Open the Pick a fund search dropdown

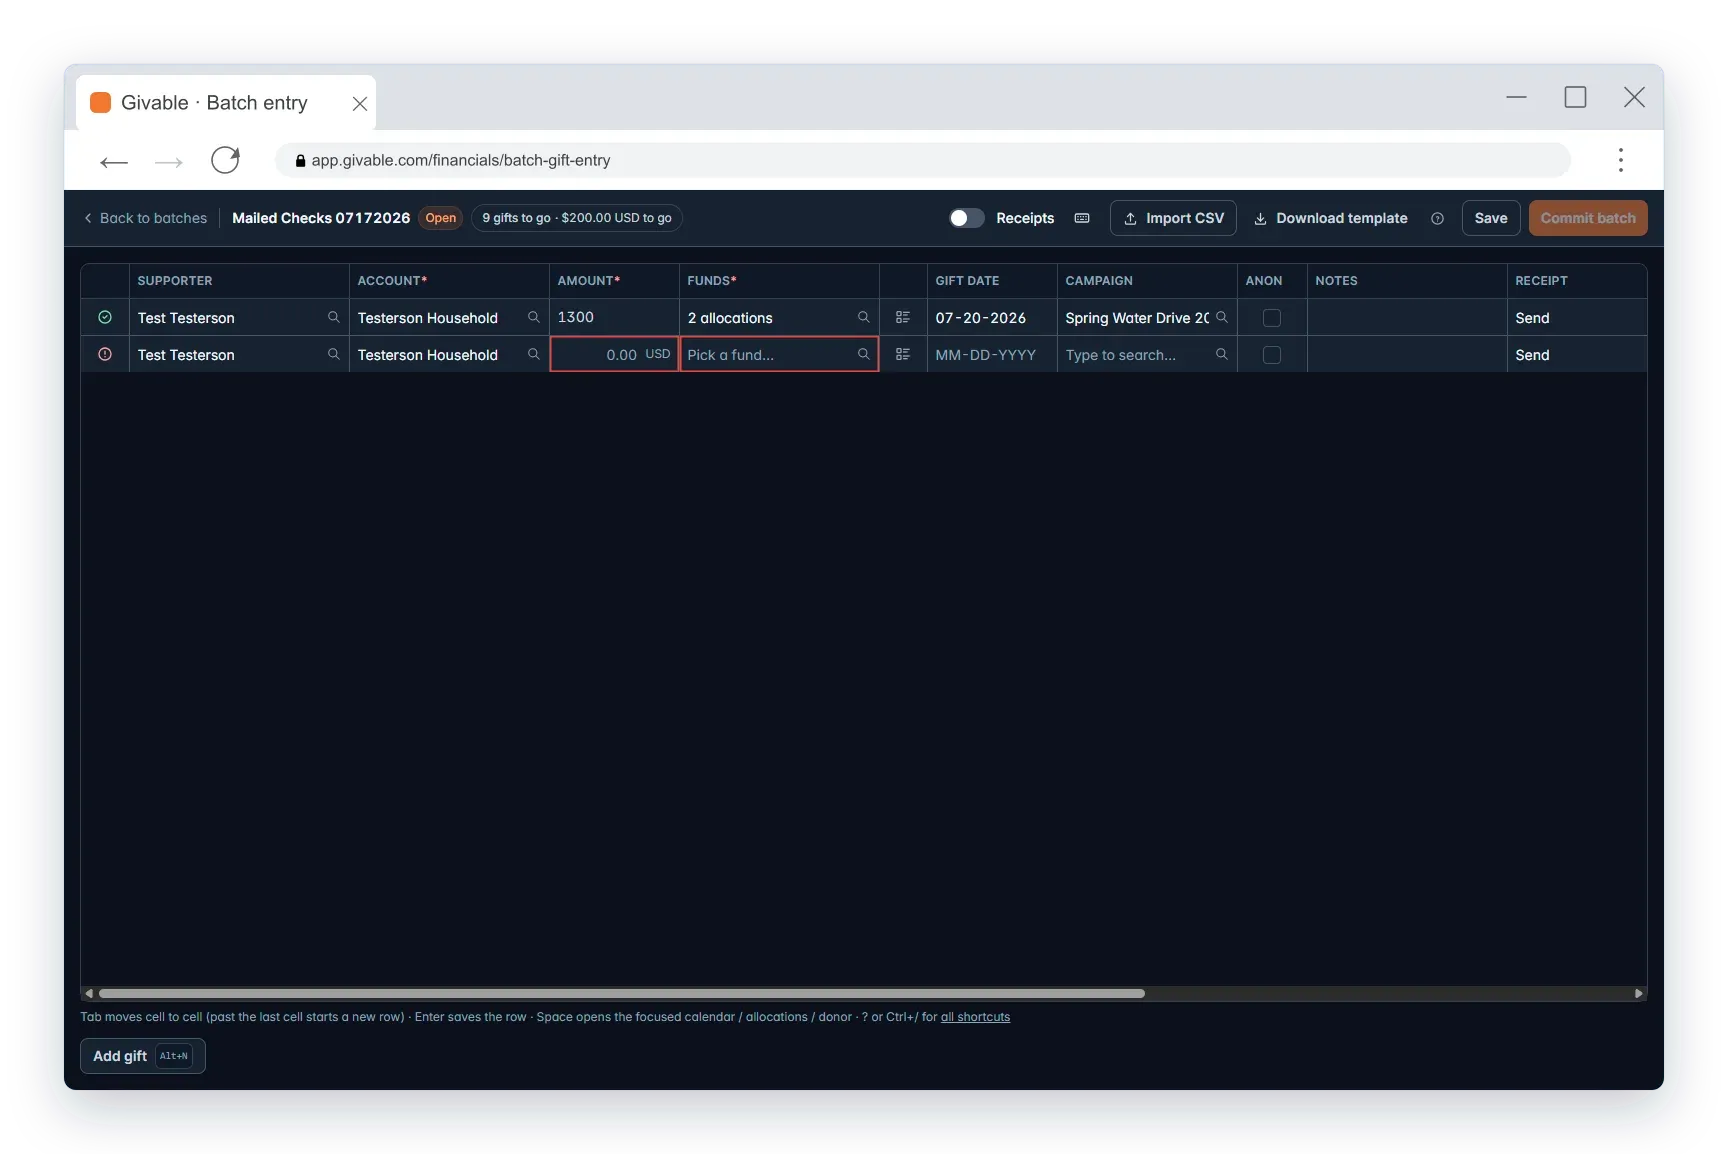pyautogui.click(x=779, y=354)
